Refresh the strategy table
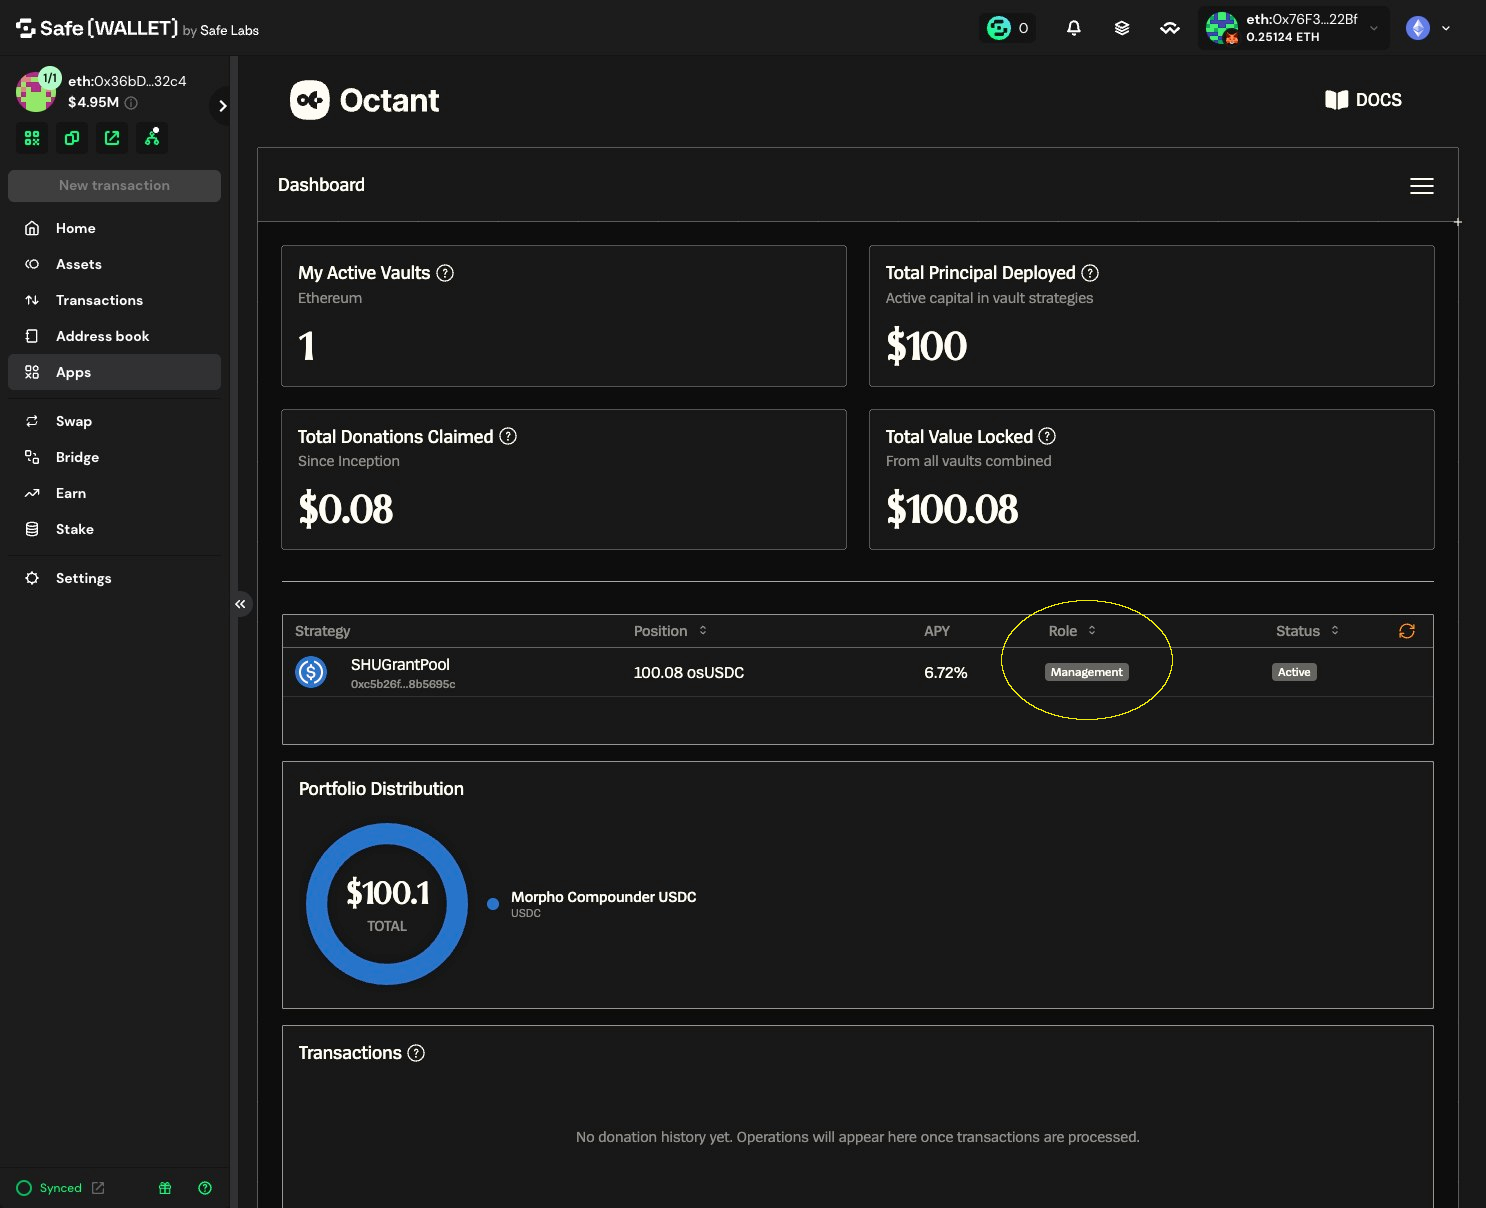 point(1407,631)
